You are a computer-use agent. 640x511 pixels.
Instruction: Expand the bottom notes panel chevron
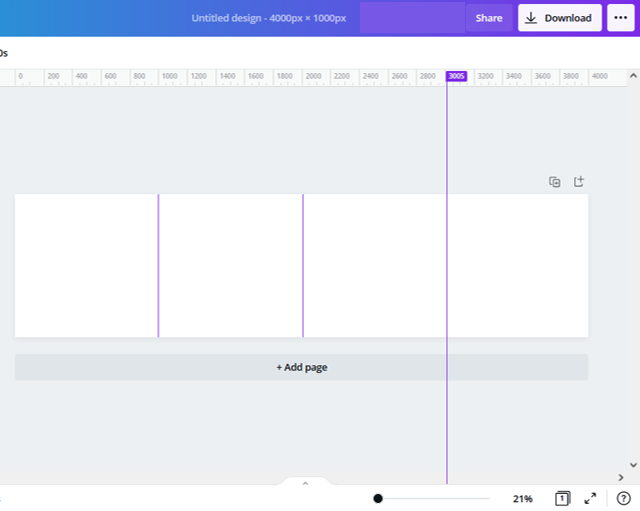pyautogui.click(x=305, y=483)
